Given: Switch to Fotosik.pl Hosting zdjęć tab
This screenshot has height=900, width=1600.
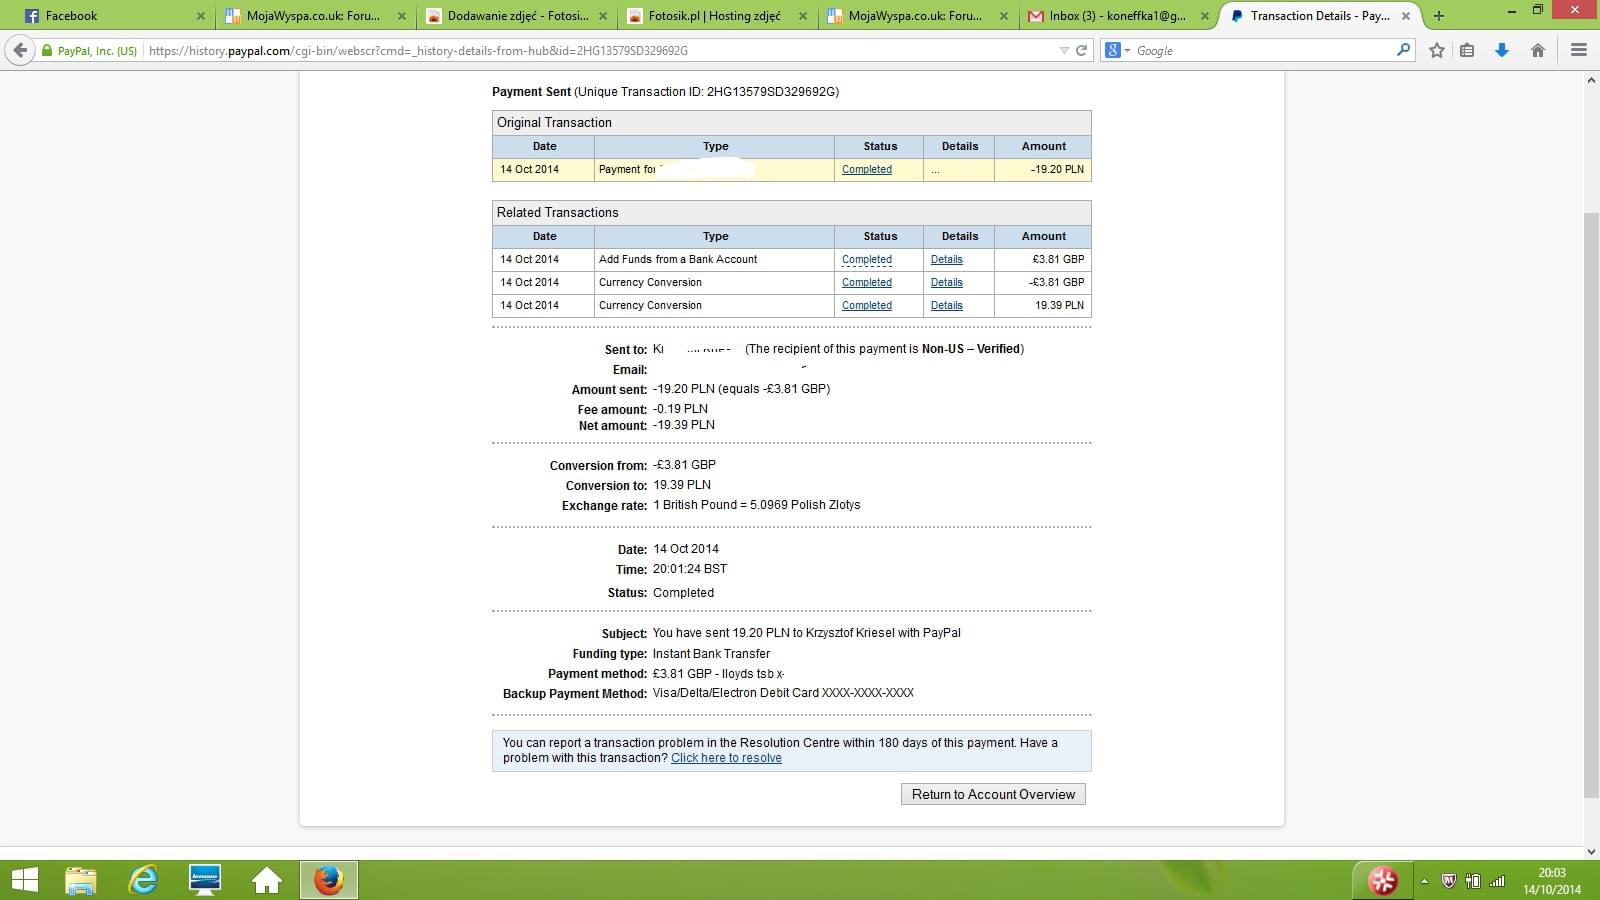Looking at the screenshot, I should pyautogui.click(x=714, y=16).
